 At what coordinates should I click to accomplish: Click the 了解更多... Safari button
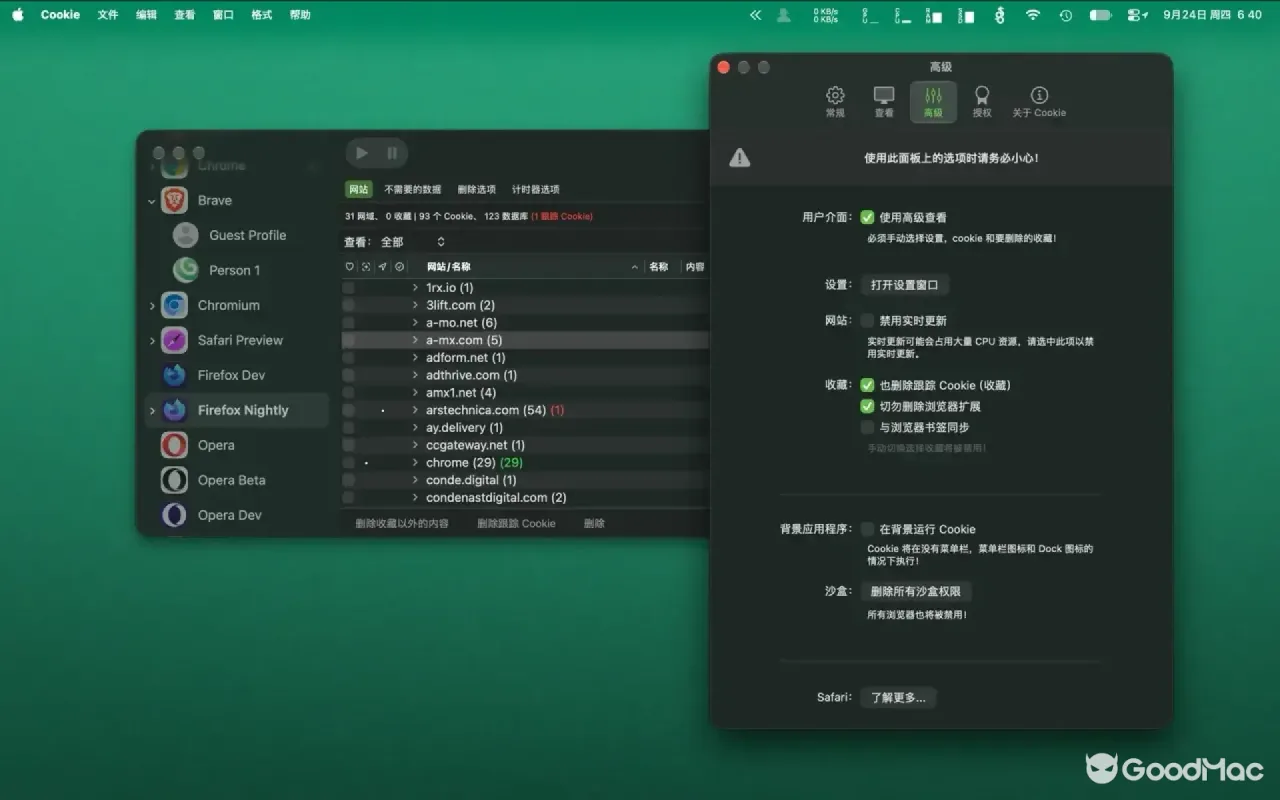point(899,697)
